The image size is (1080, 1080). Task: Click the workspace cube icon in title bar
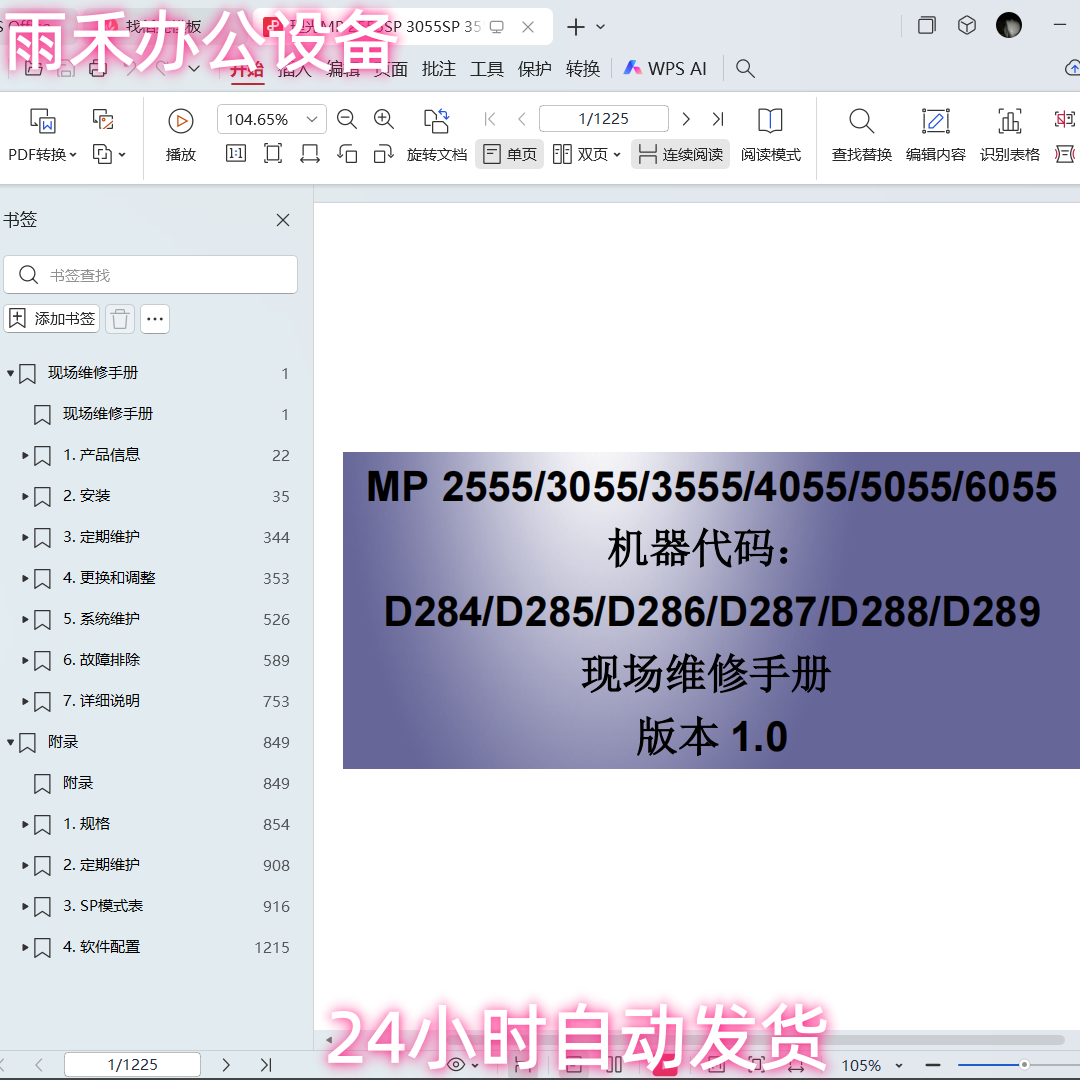tap(967, 26)
